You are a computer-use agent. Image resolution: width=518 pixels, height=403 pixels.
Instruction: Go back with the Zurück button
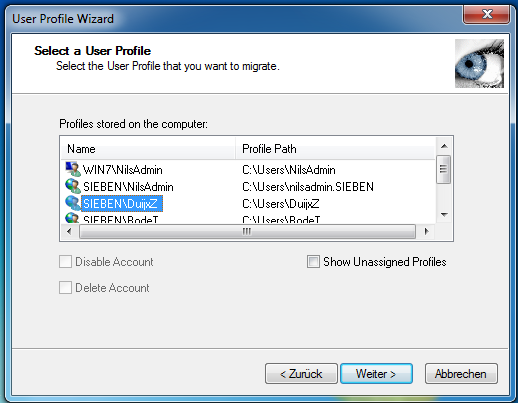pyautogui.click(x=301, y=374)
